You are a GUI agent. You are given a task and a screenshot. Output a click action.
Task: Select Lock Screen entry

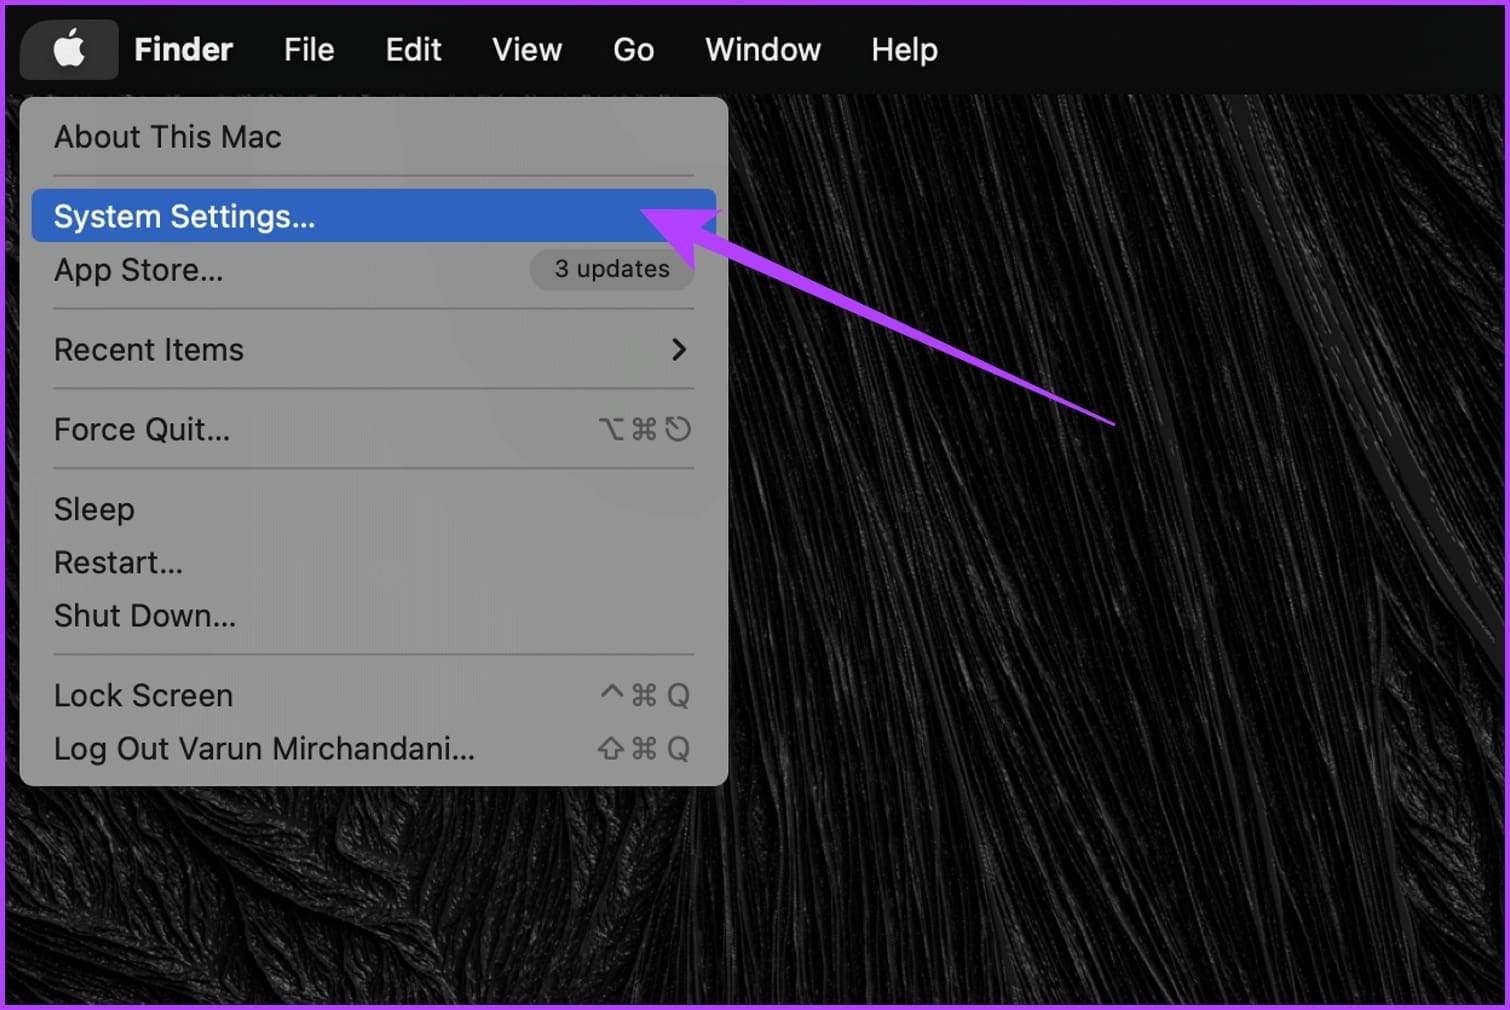tap(374, 695)
